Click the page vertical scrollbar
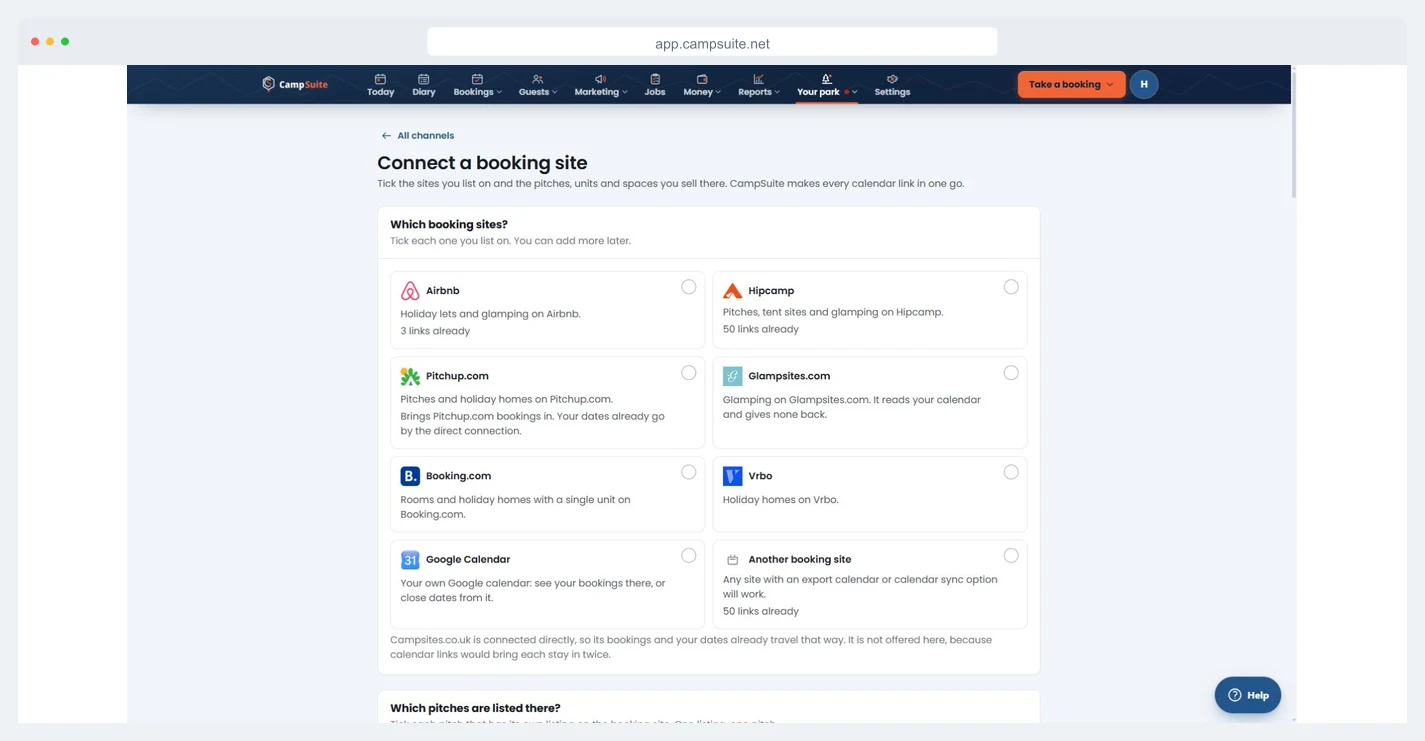 (1293, 135)
